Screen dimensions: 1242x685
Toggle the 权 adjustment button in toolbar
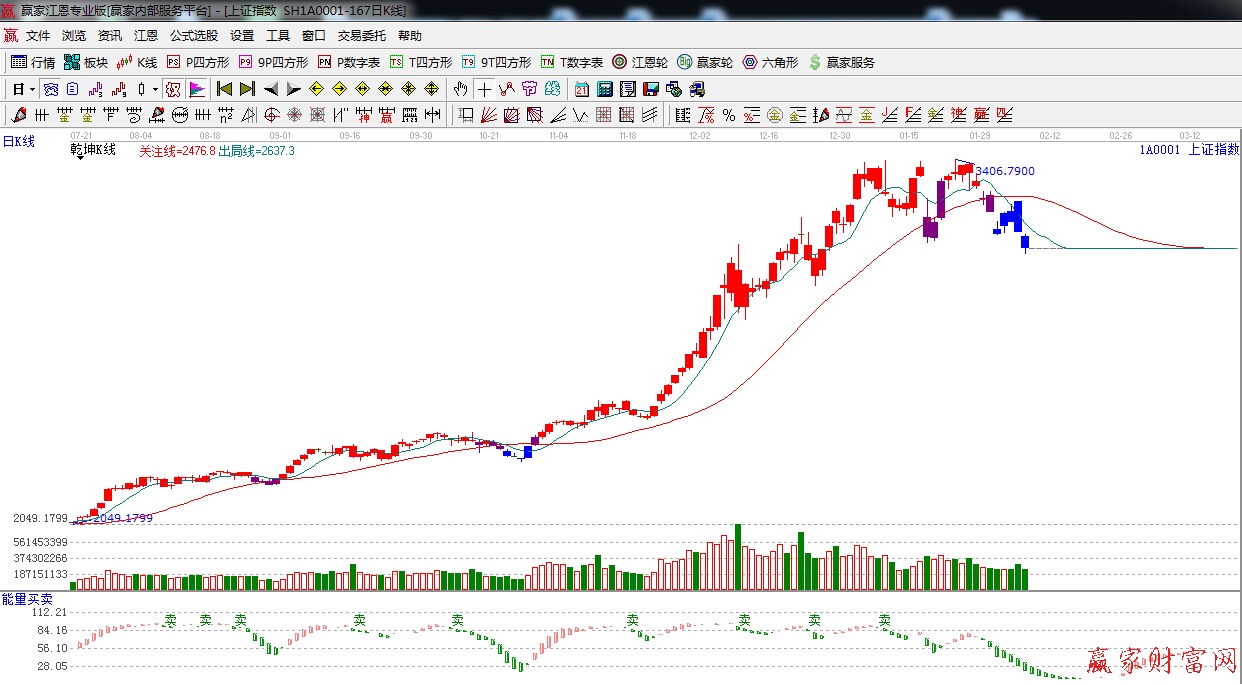click(173, 89)
